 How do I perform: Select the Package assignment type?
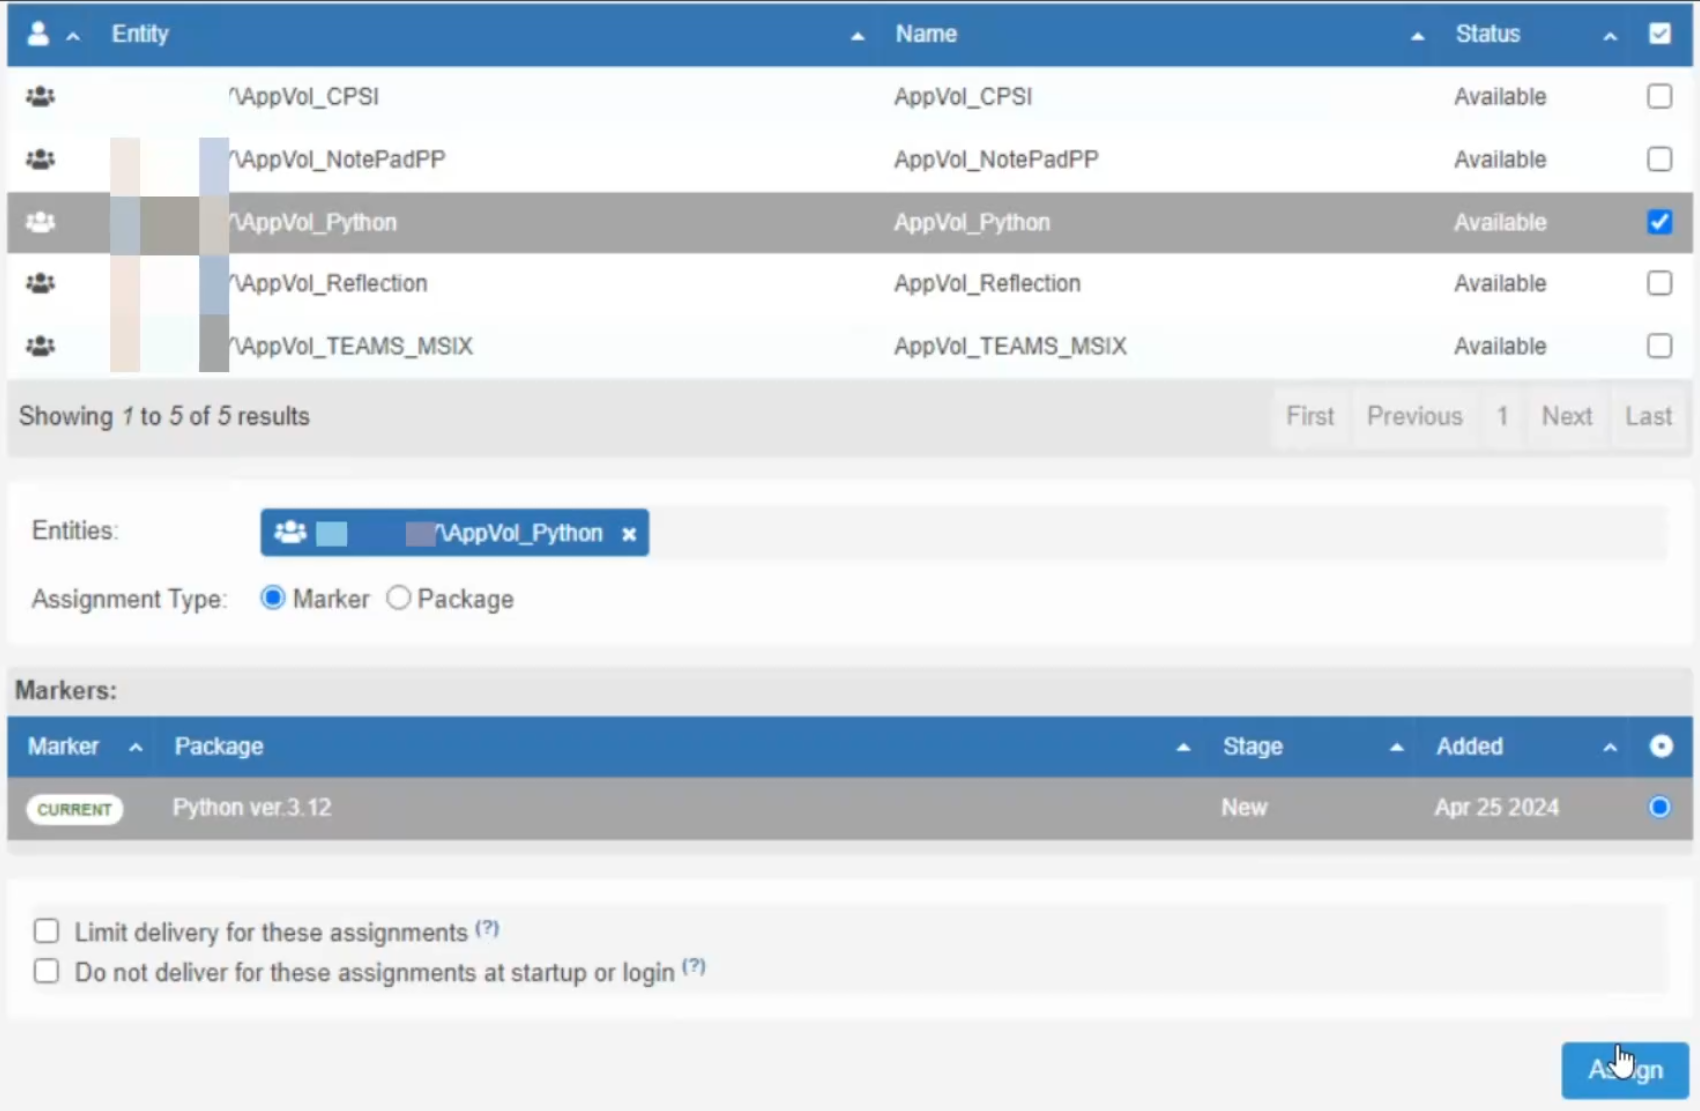coord(398,597)
